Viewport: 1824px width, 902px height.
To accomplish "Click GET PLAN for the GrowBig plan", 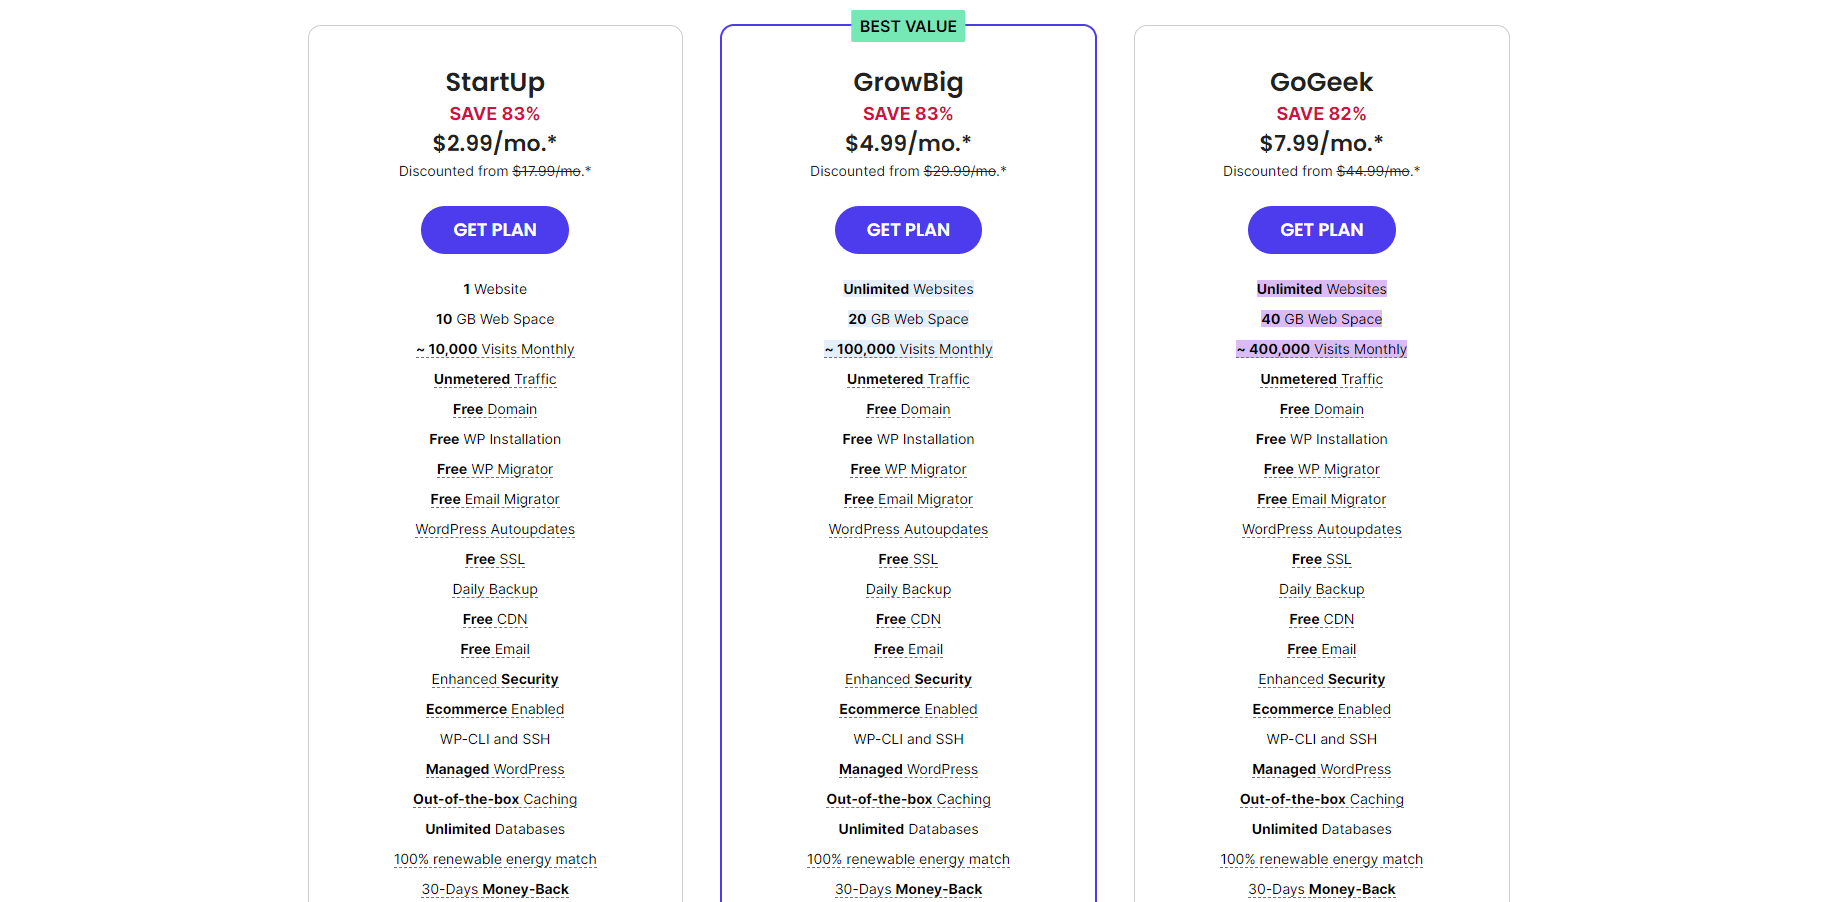I will (x=908, y=230).
